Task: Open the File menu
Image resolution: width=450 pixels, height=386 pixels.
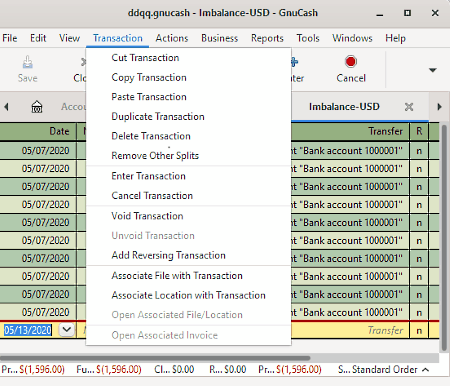Action: [10, 38]
